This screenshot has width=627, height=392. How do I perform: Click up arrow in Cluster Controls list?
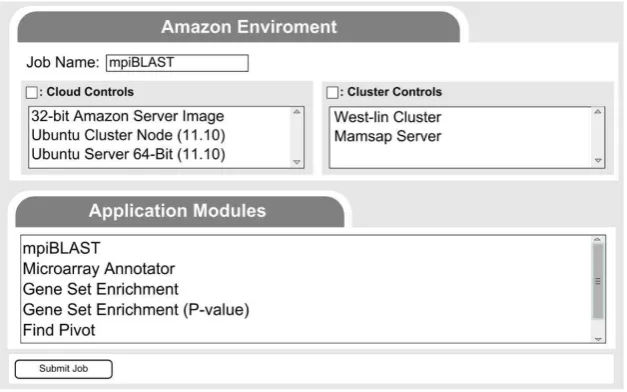pyautogui.click(x=598, y=112)
